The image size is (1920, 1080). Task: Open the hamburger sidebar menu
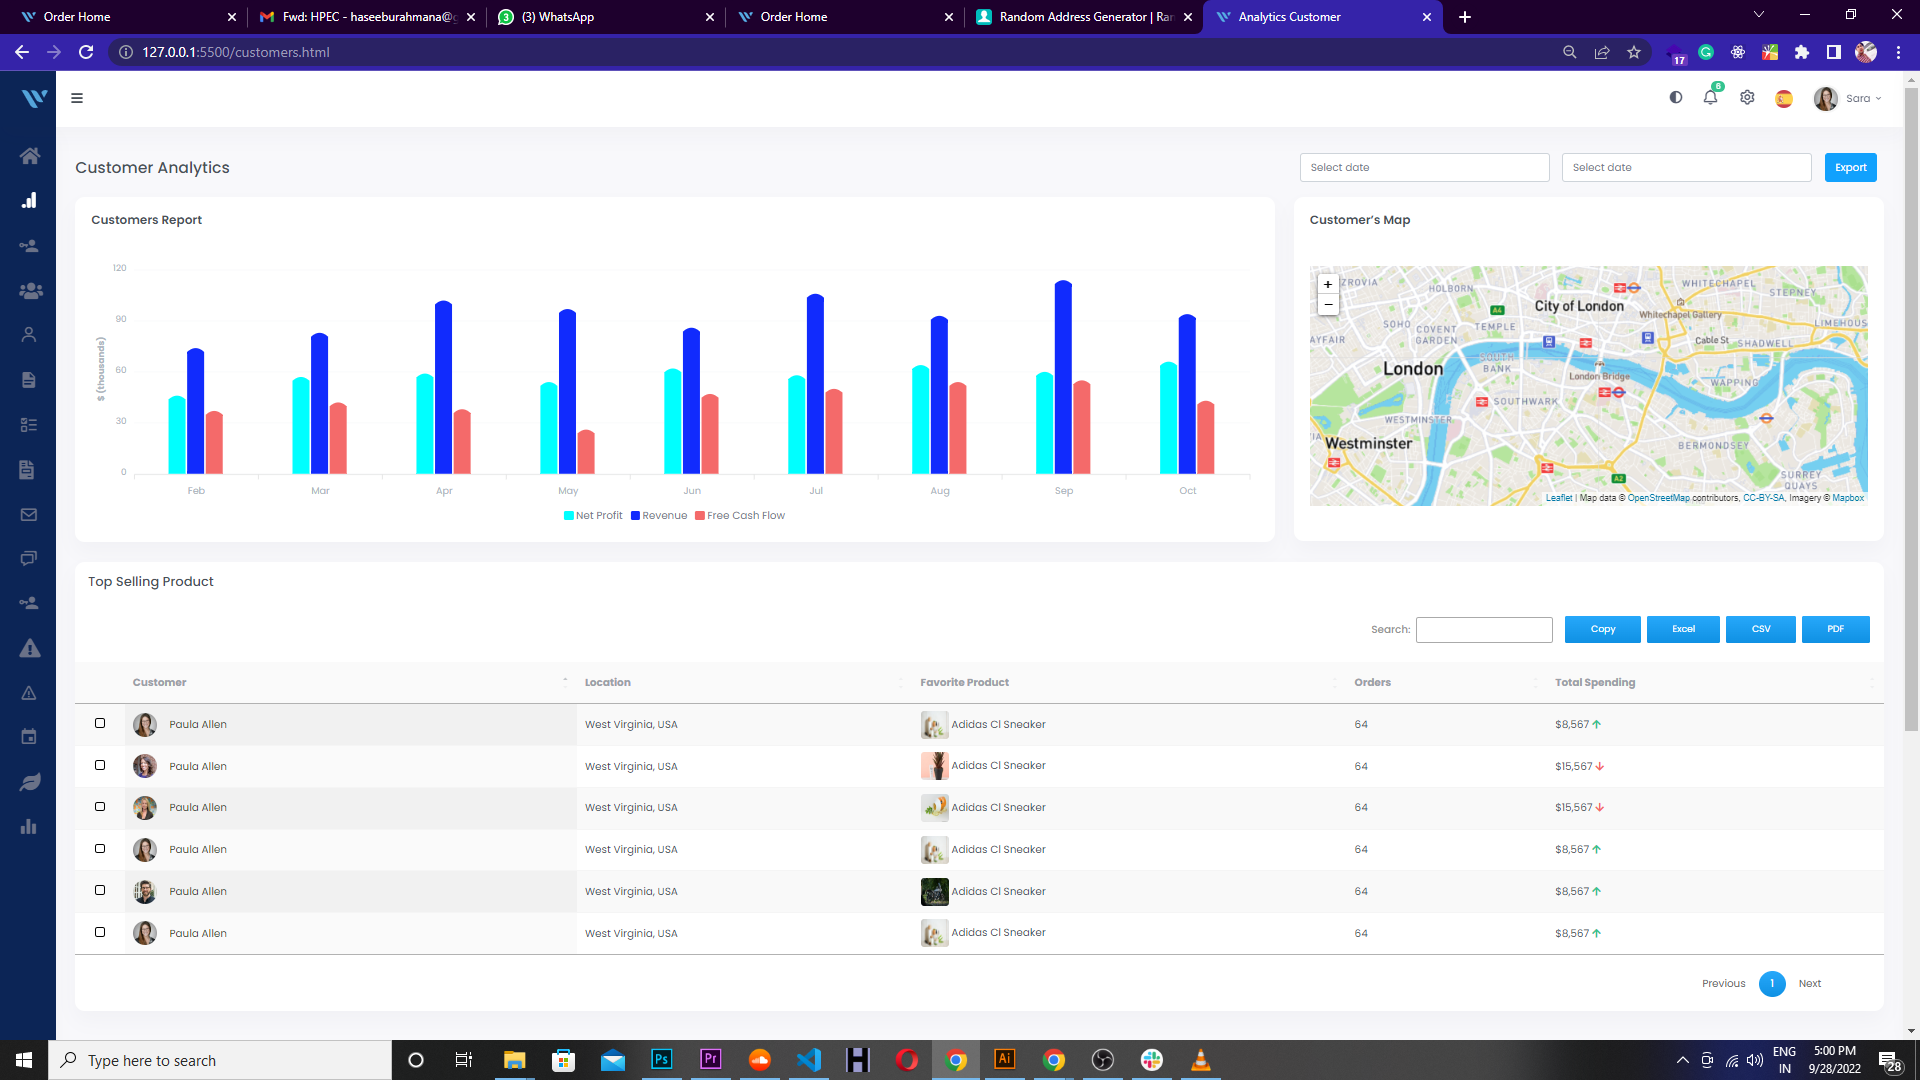point(77,98)
